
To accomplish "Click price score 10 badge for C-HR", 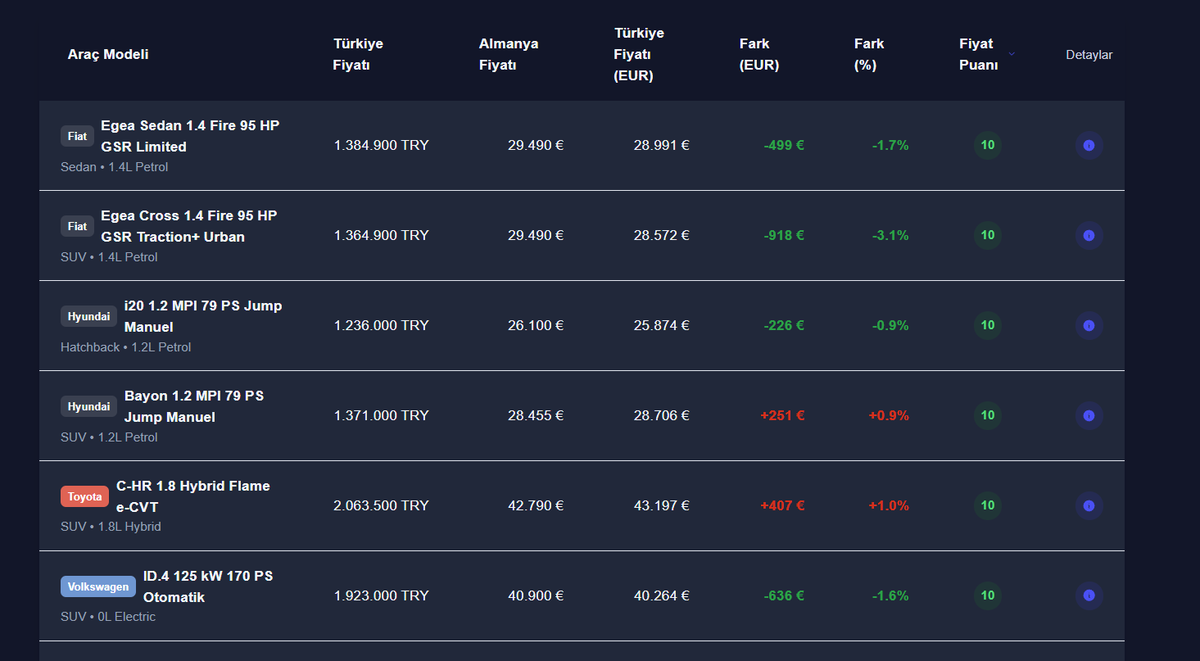I will (x=987, y=506).
